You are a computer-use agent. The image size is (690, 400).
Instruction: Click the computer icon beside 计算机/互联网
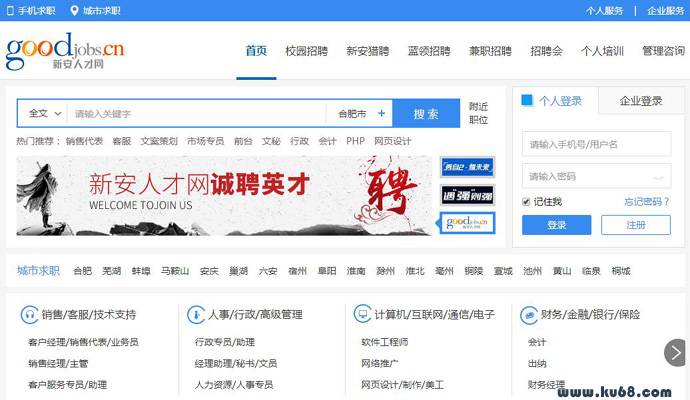[x=363, y=315]
